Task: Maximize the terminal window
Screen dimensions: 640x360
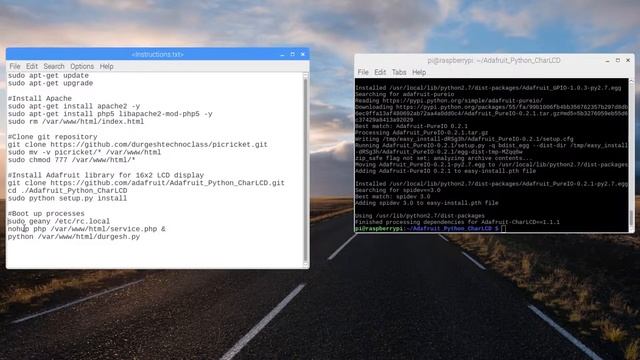Action: (x=618, y=60)
